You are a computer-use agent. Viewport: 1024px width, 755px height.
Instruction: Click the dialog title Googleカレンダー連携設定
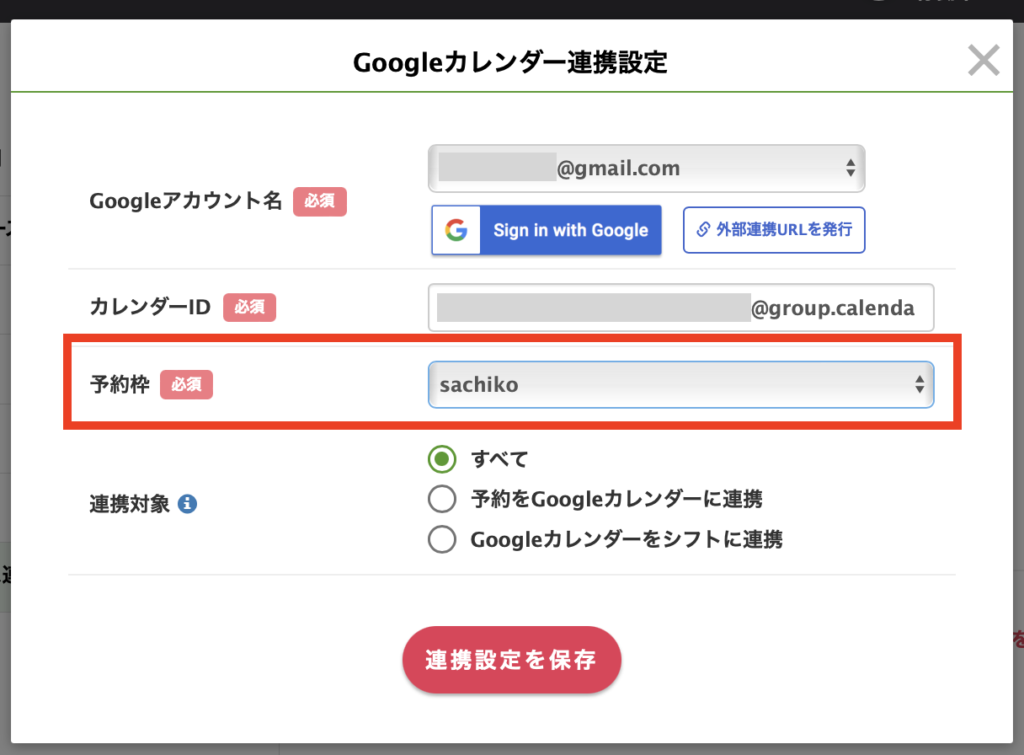point(510,63)
